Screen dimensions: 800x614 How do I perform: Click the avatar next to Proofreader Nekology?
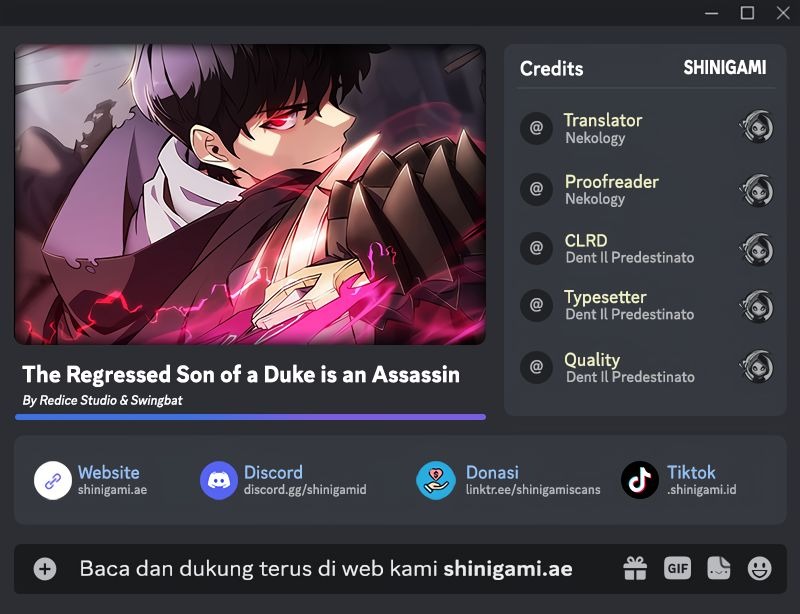[757, 190]
